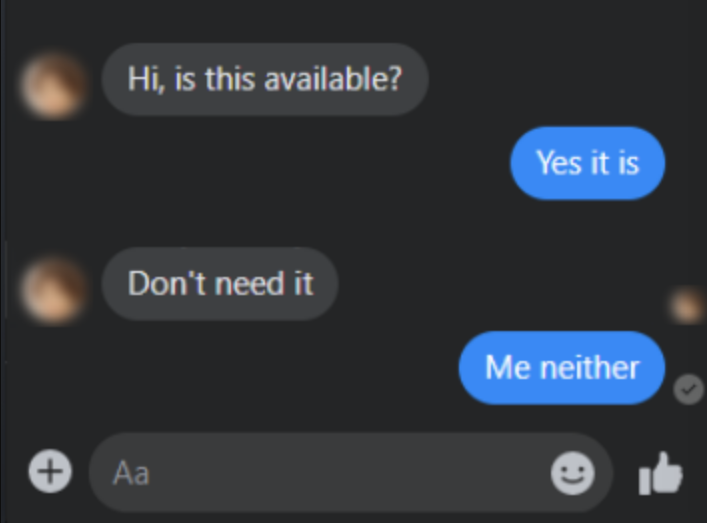Screen dimensions: 707x523
Task: Open more actions with the plus icon
Action: pos(50,471)
